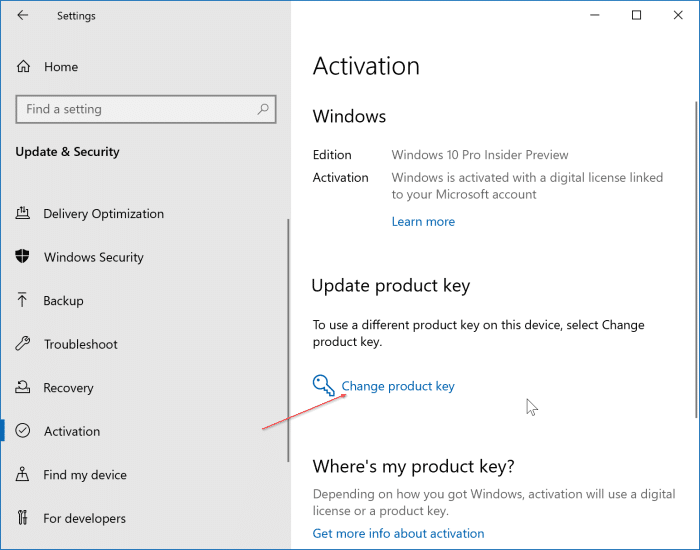Image resolution: width=700 pixels, height=550 pixels.
Task: Click the Troubleshoot wrench icon
Action: click(23, 343)
